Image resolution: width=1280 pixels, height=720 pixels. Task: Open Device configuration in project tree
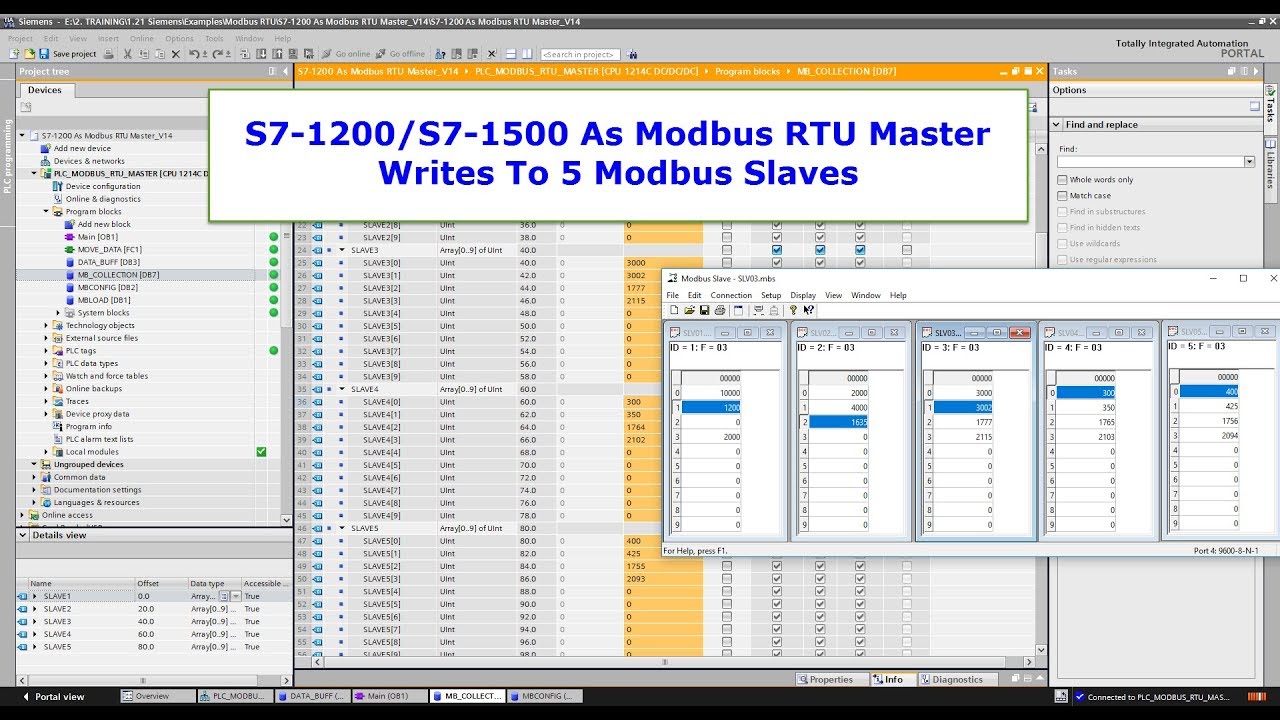[103, 186]
